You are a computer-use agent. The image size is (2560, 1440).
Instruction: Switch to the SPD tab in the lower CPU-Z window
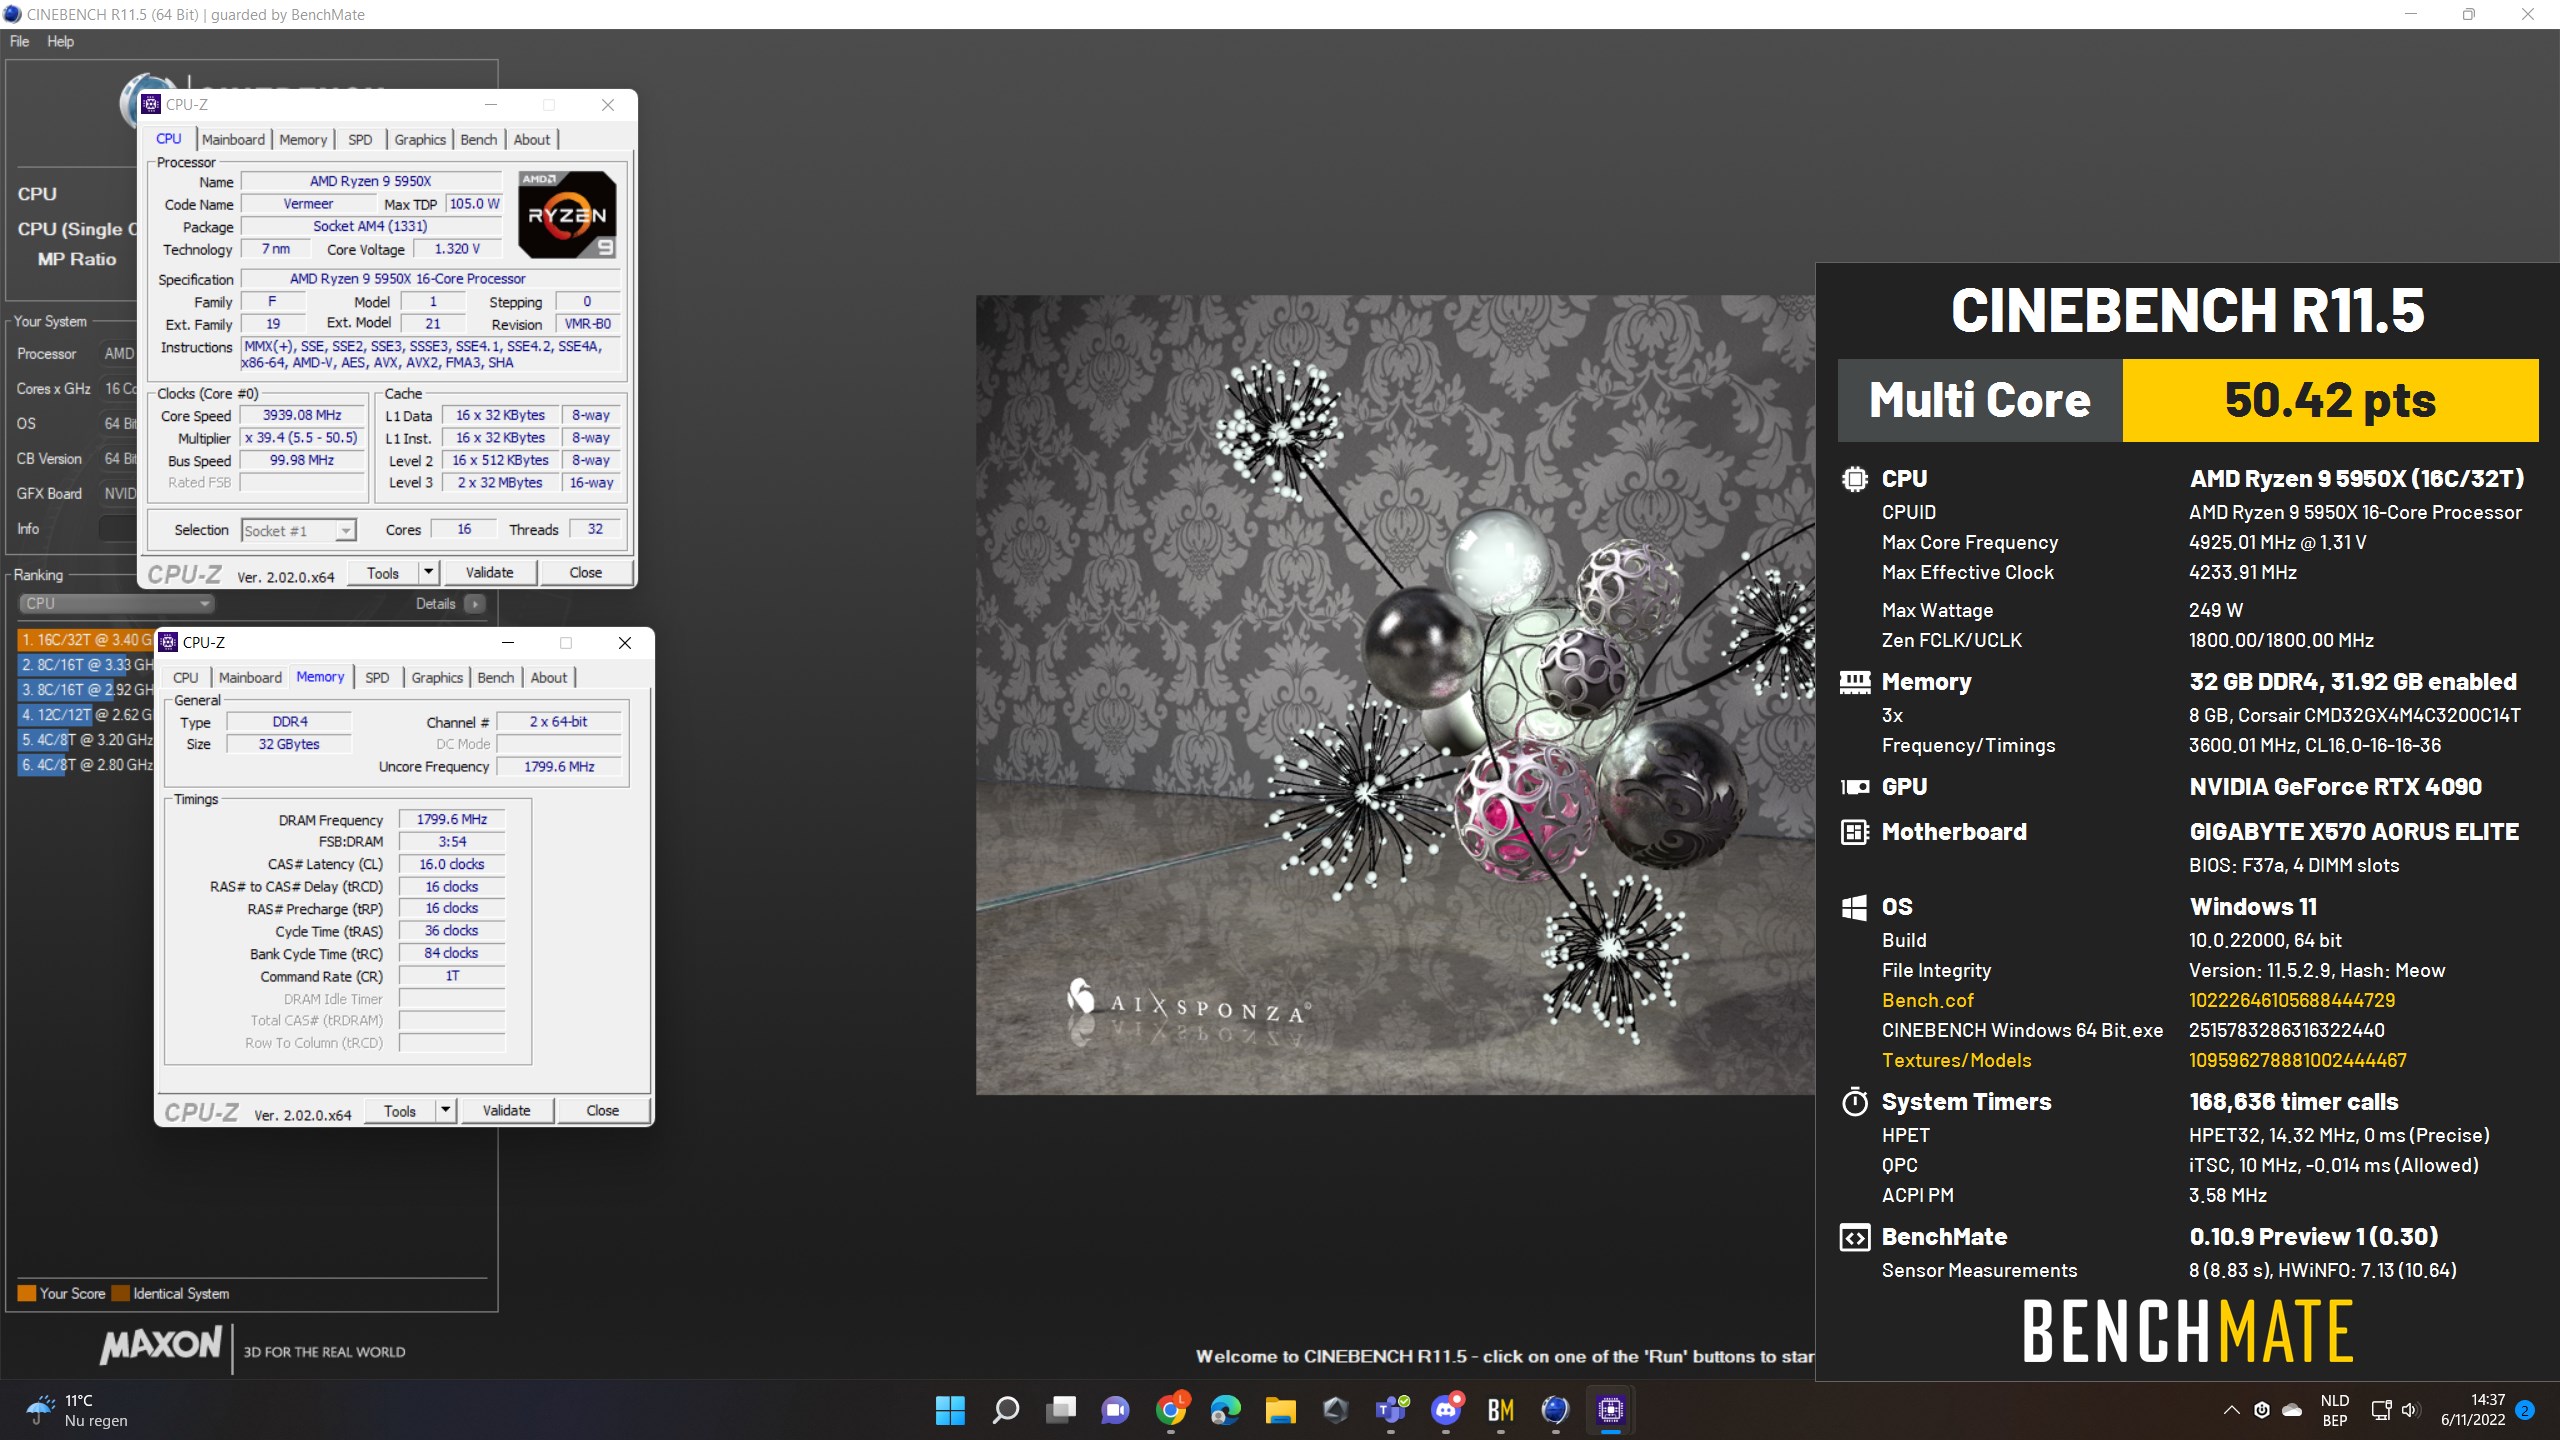pos(377,677)
